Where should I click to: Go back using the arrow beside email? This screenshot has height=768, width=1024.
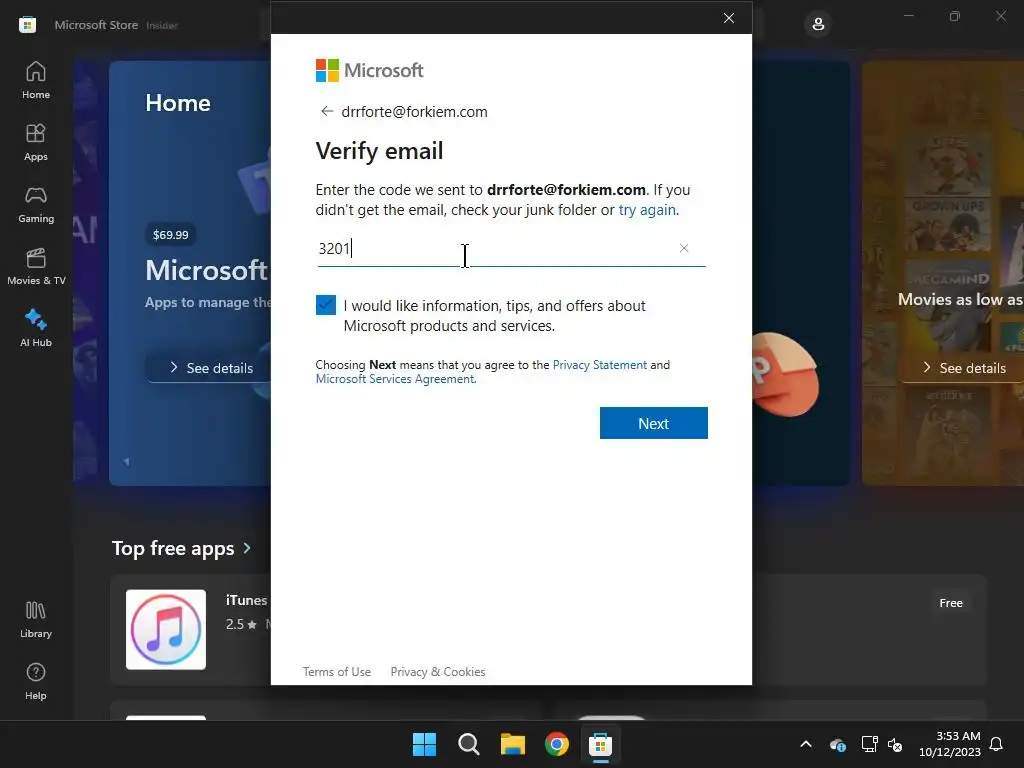(x=327, y=112)
